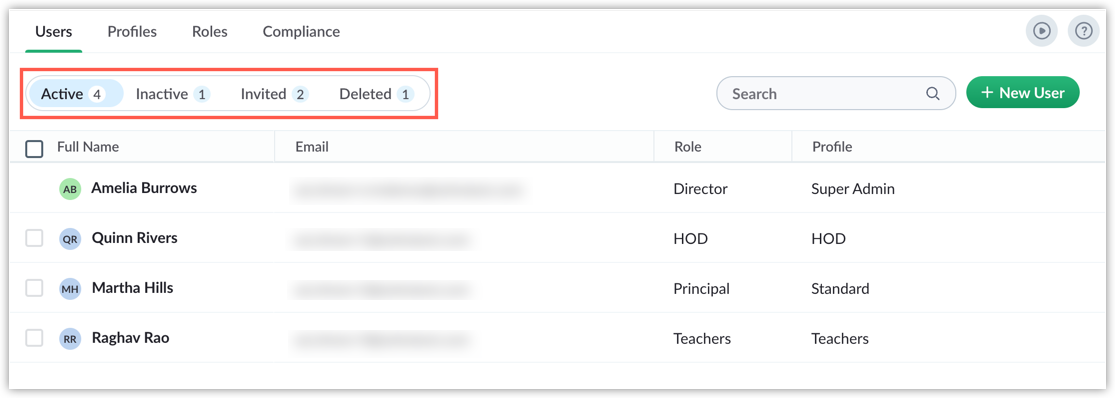The height and width of the screenshot is (398, 1115).
Task: Switch to the Profiles tab
Action: pos(132,31)
